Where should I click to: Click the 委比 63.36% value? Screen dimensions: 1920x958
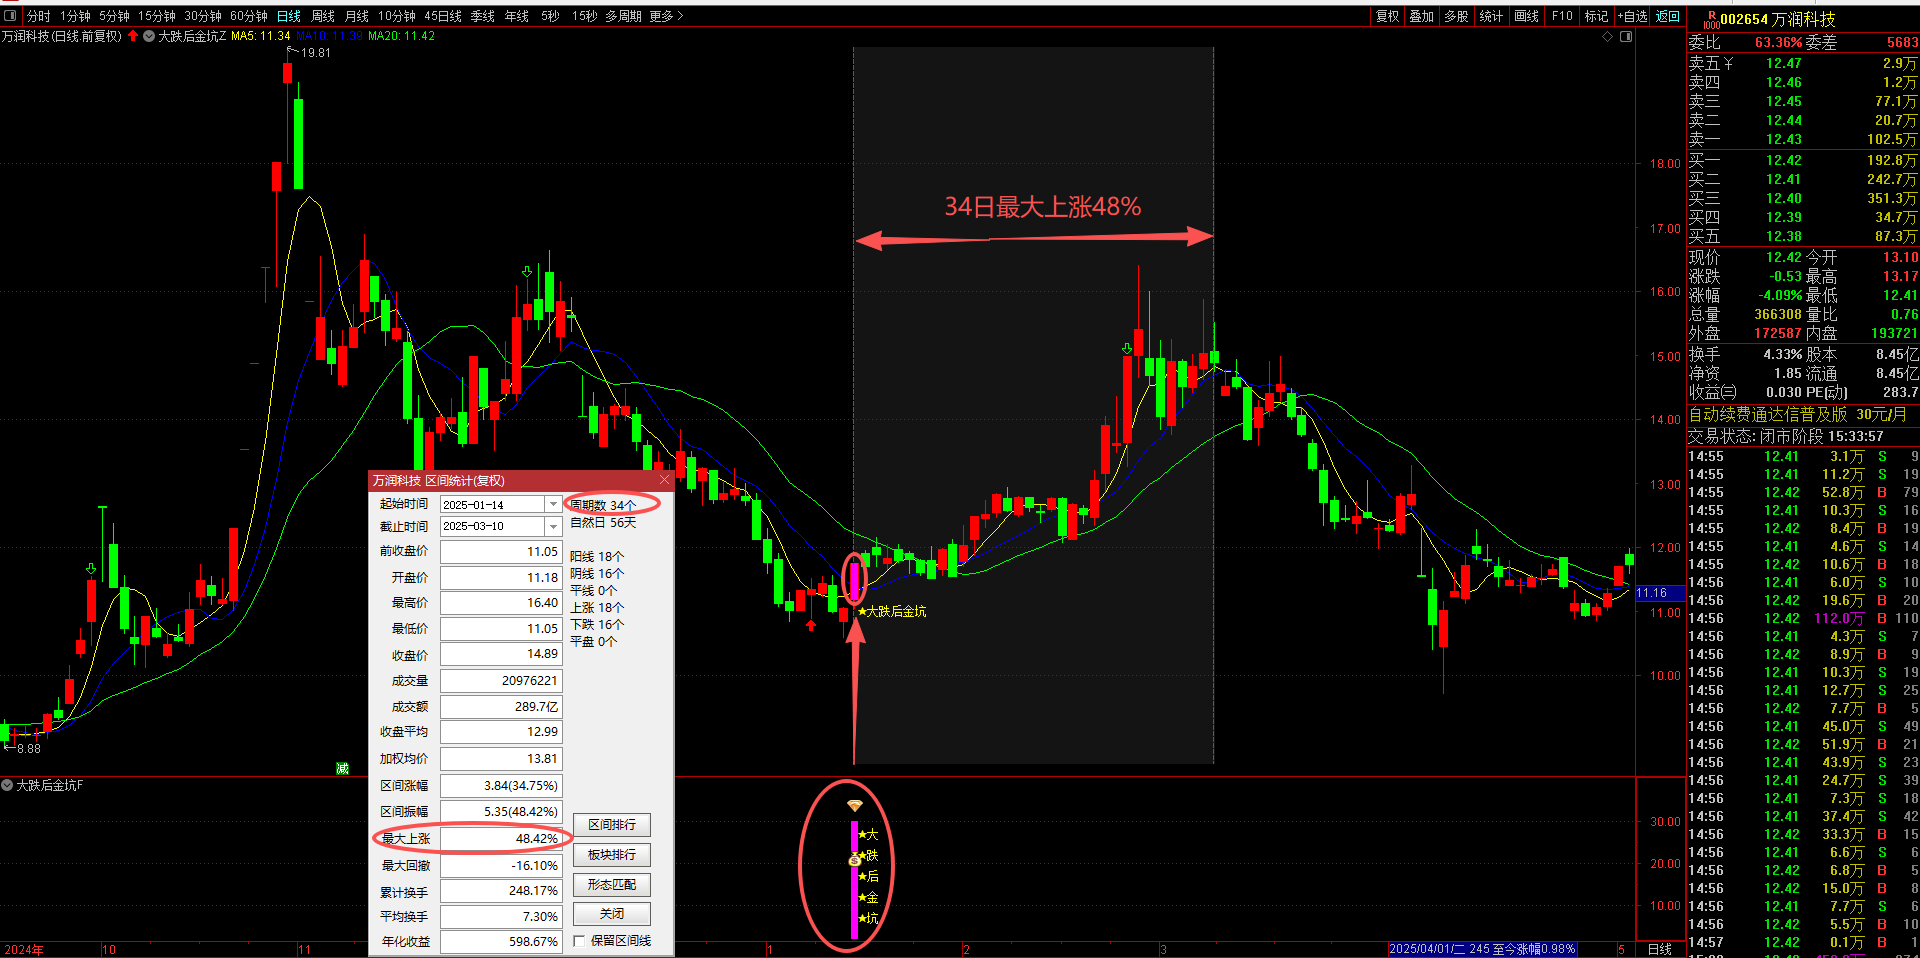1779,42
